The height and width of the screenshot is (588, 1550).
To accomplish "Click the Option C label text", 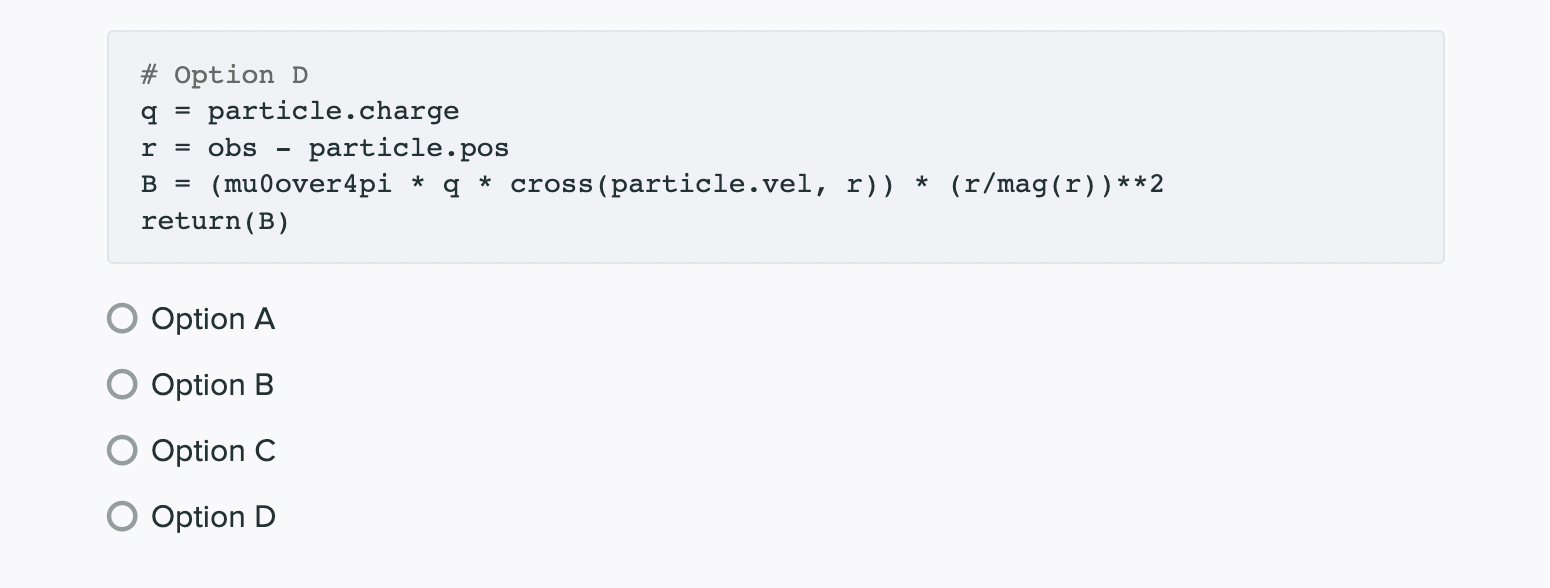I will (x=213, y=450).
